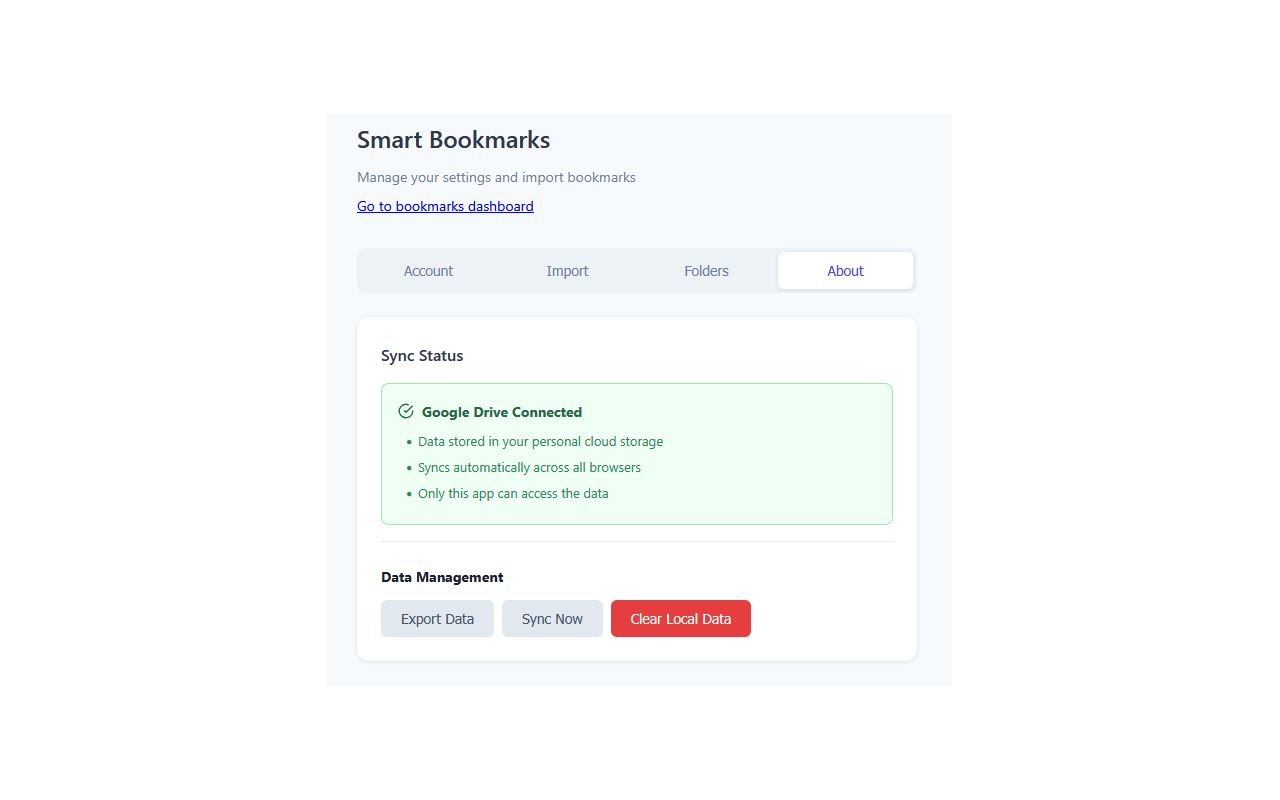Image resolution: width=1280 pixels, height=800 pixels.
Task: Click the Only this app can access text
Action: pos(513,493)
